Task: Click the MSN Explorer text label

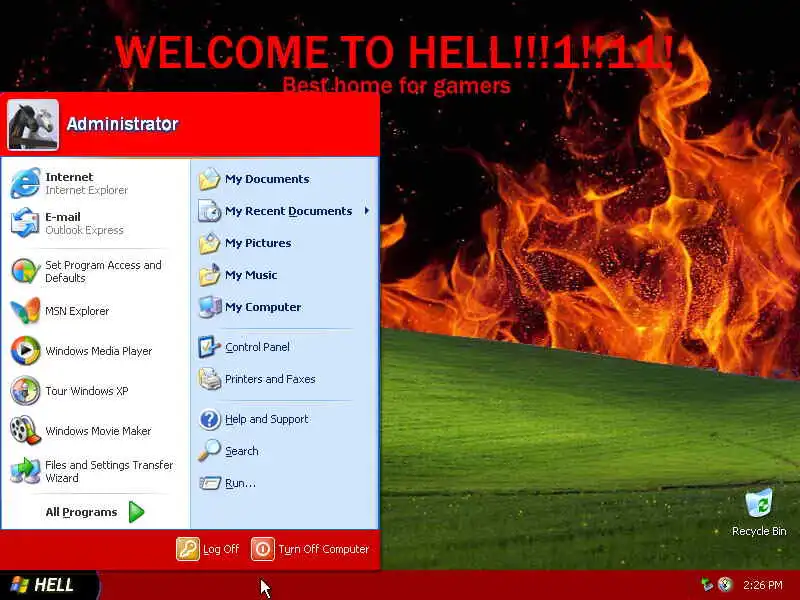Action: pos(77,311)
